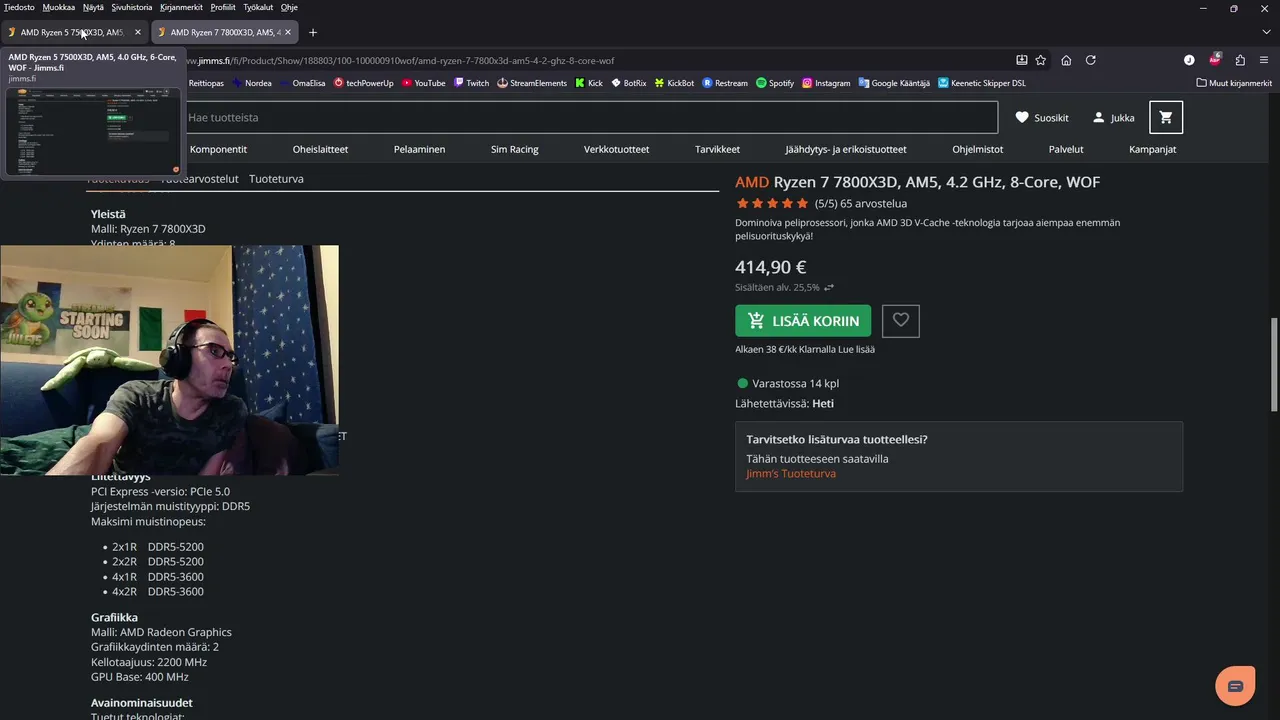Screen dimensions: 1280x720
Task: Close the Ryzen 7 7800X3D tab
Action: pos(288,32)
